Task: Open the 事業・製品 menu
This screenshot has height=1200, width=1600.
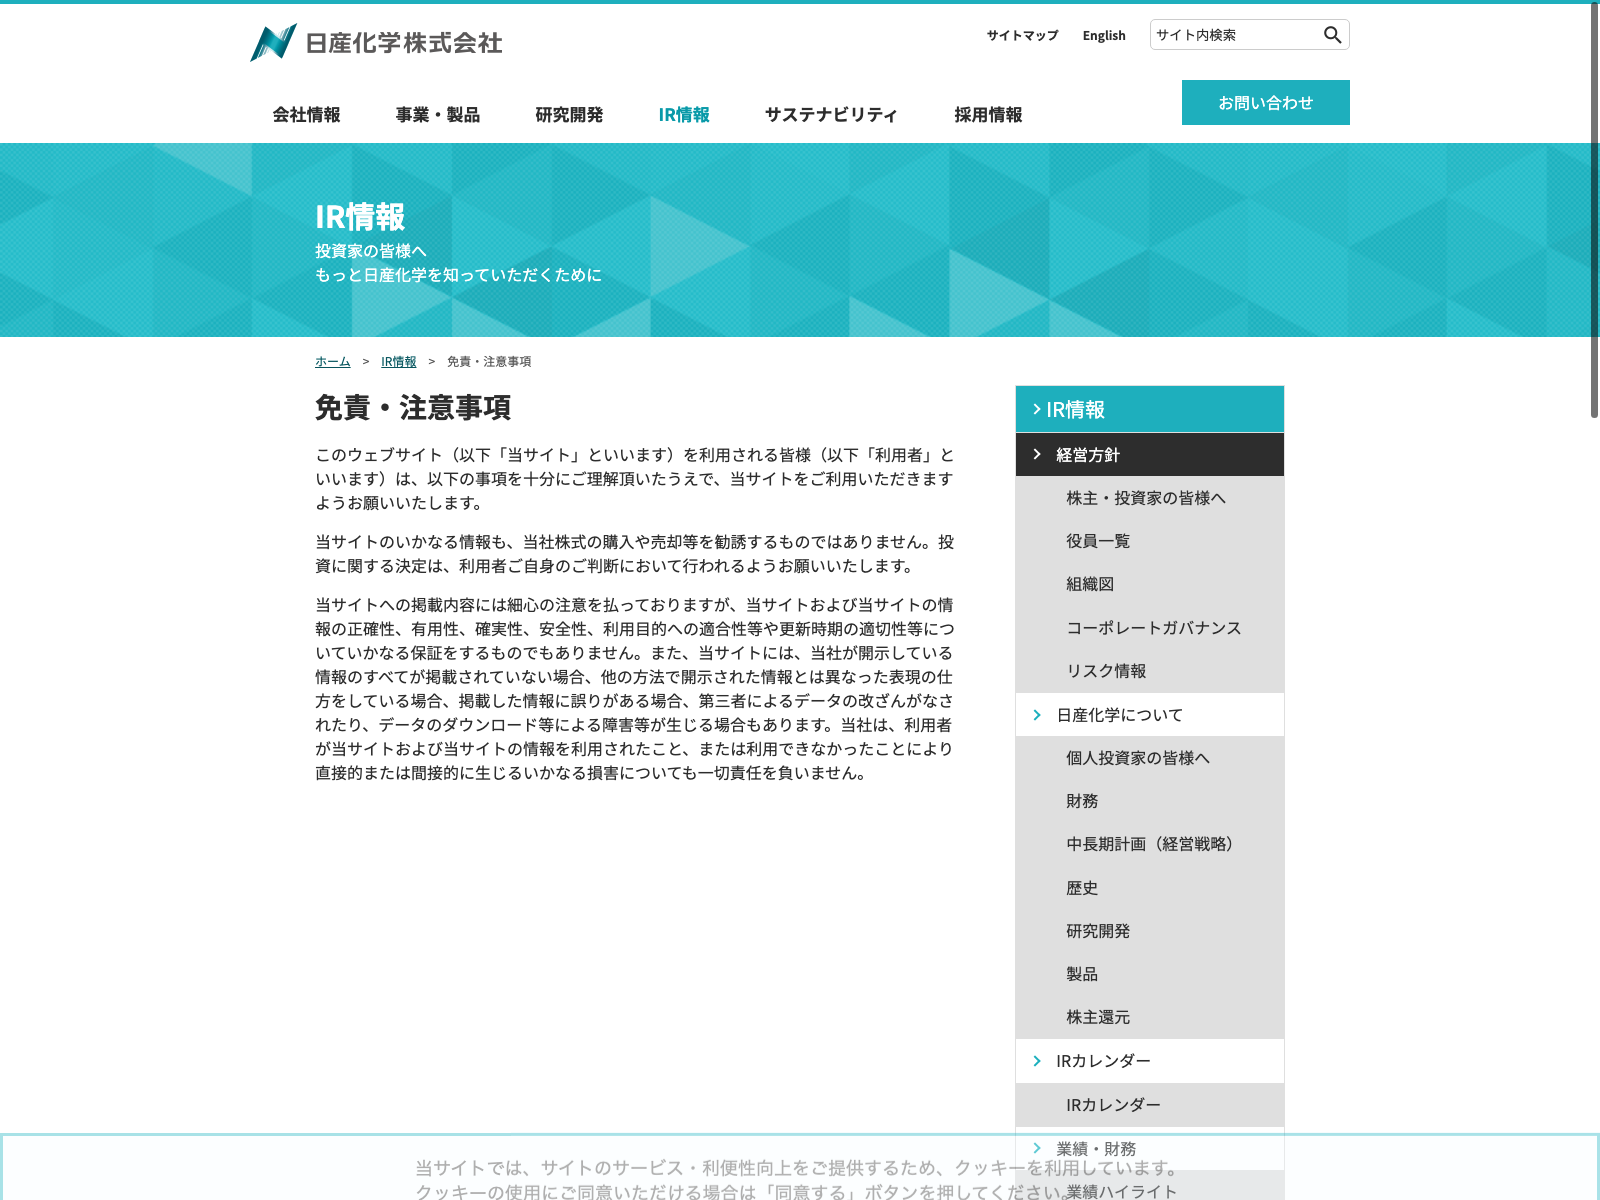Action: 437,115
